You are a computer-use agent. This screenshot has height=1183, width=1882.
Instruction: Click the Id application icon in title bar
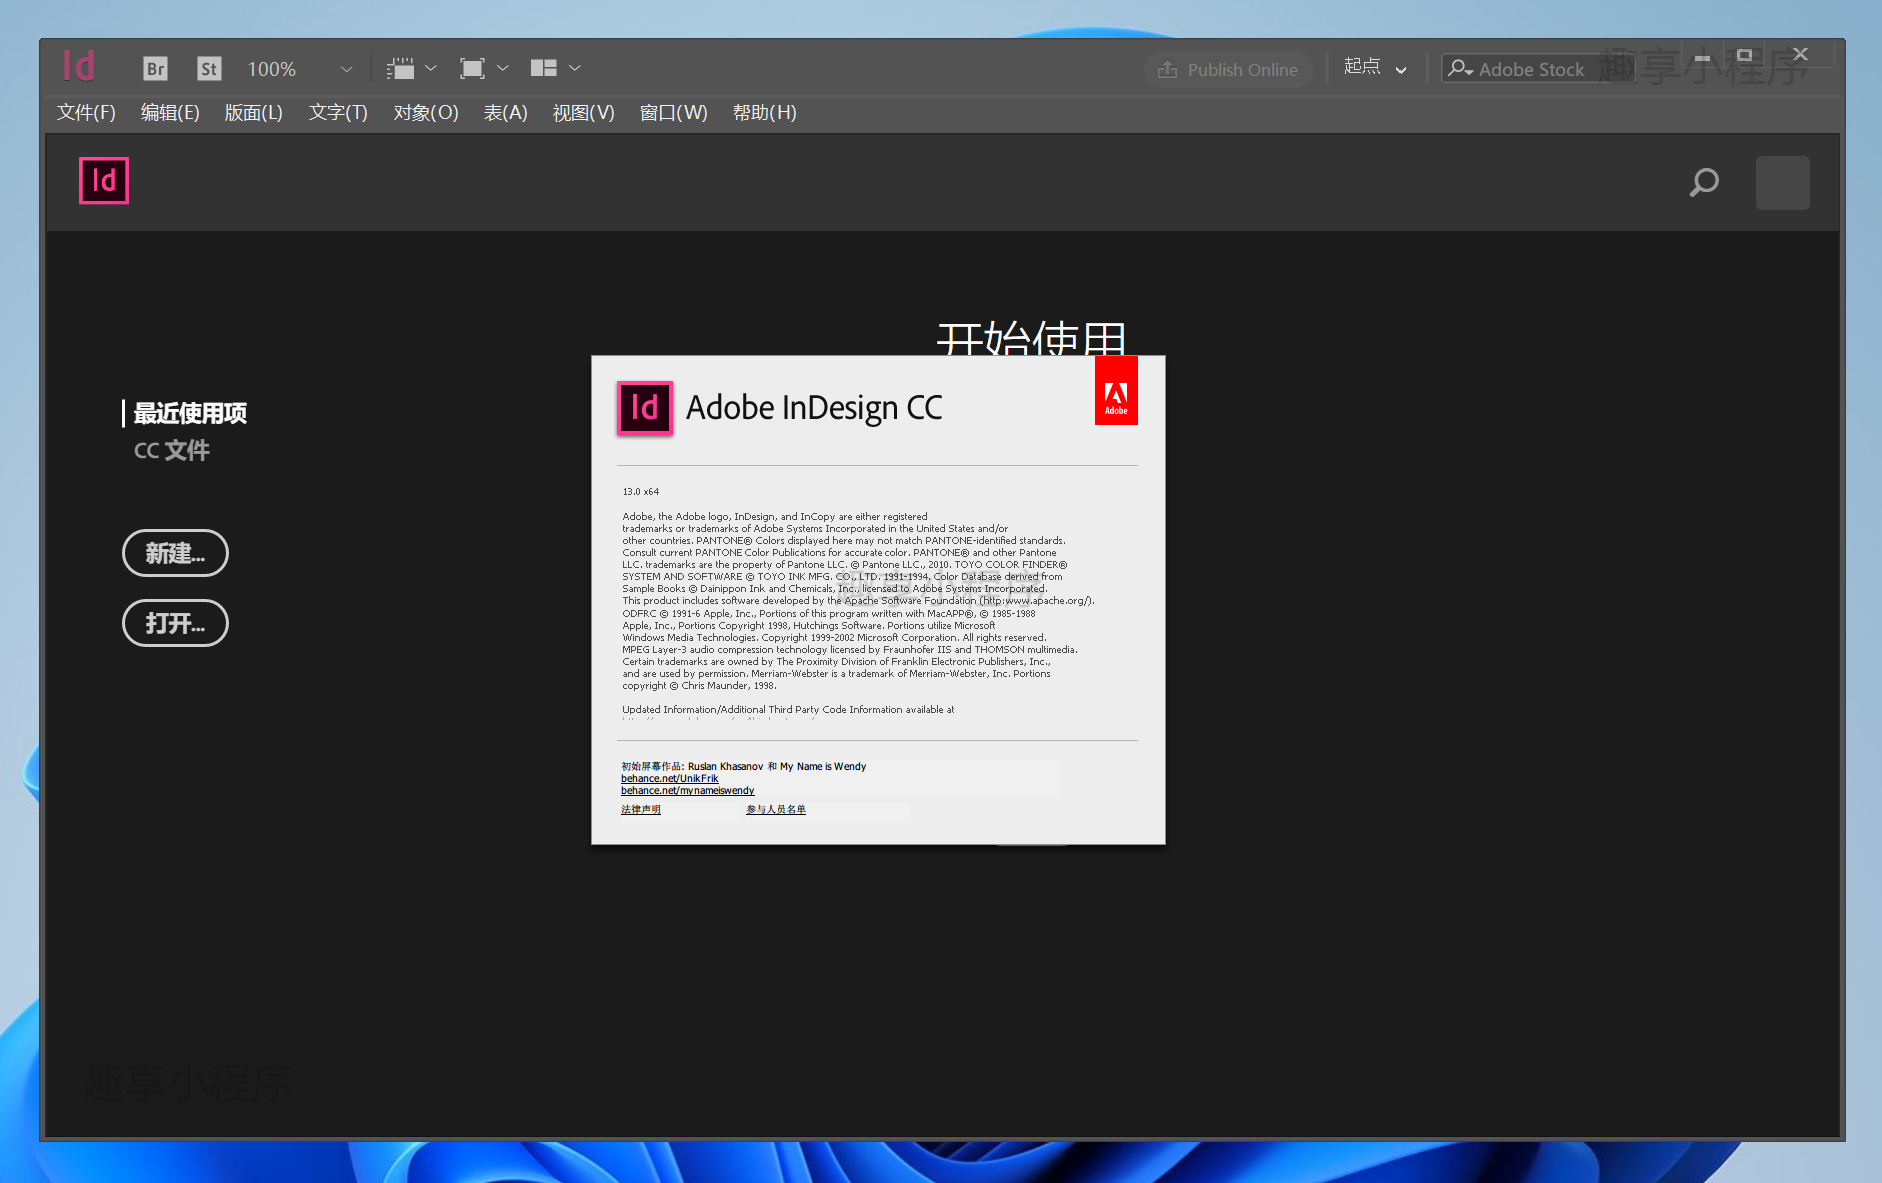(79, 66)
